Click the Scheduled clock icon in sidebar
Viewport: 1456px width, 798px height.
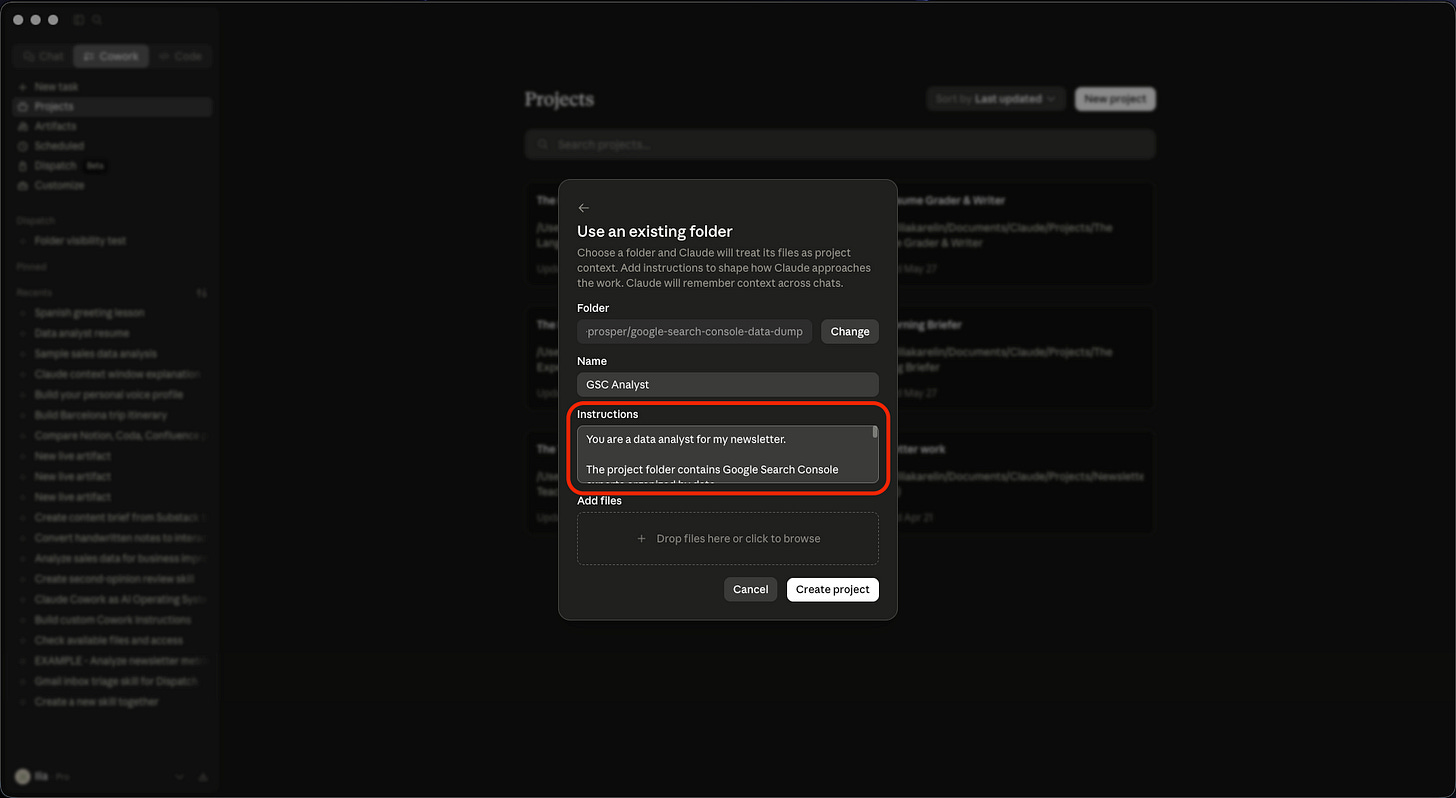24,146
